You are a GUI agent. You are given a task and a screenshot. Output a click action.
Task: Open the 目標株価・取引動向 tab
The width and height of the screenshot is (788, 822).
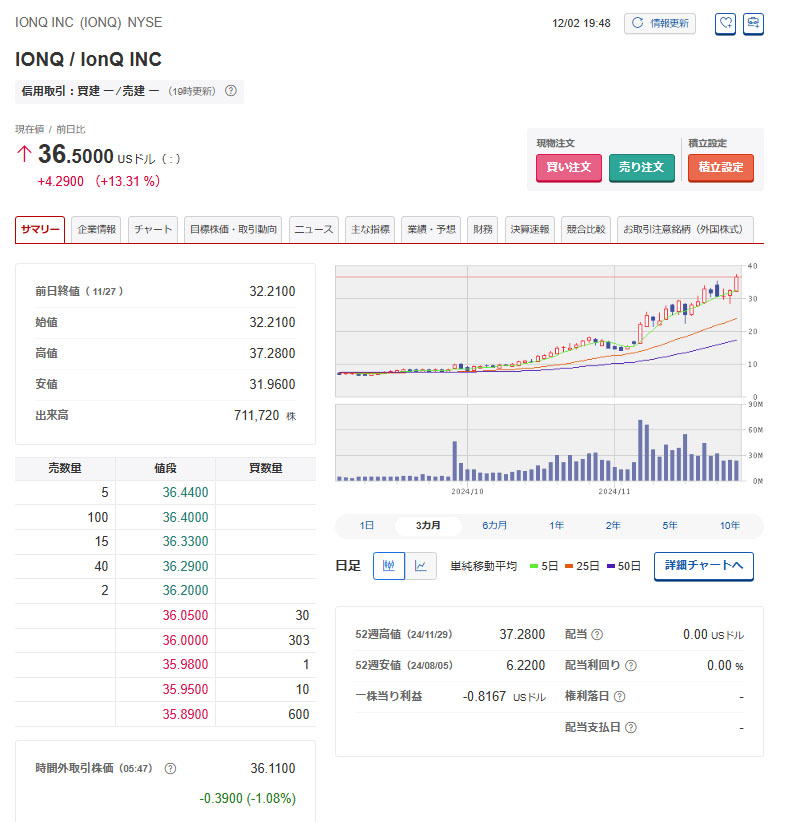point(234,229)
